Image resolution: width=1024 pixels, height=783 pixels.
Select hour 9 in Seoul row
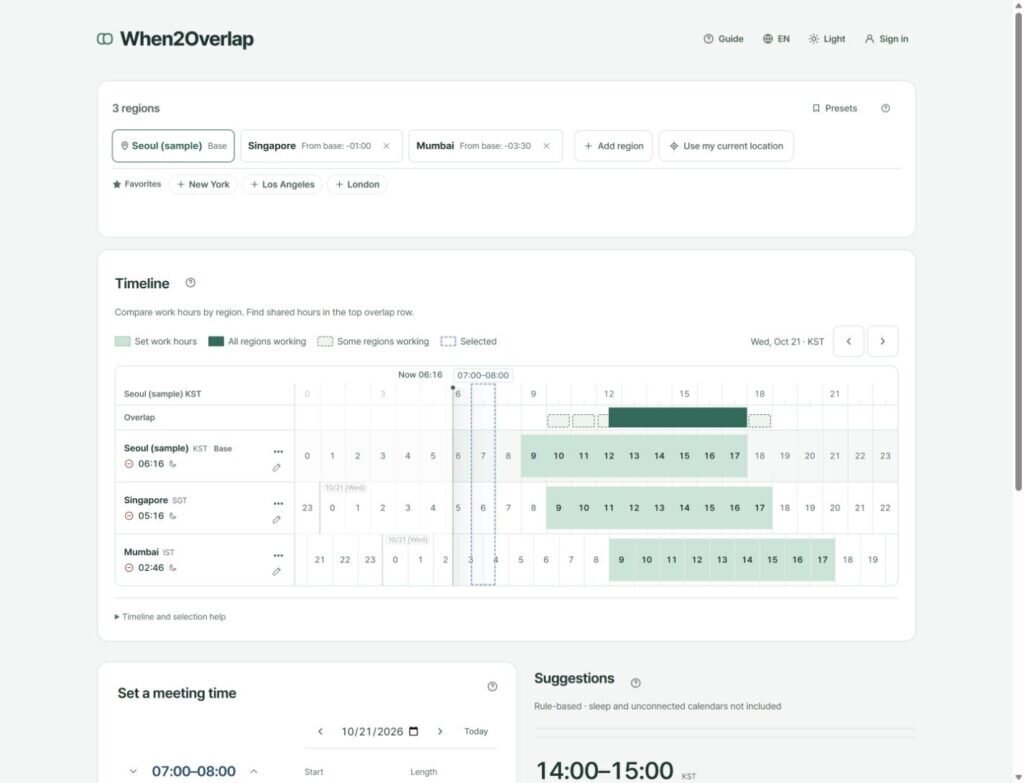point(534,456)
